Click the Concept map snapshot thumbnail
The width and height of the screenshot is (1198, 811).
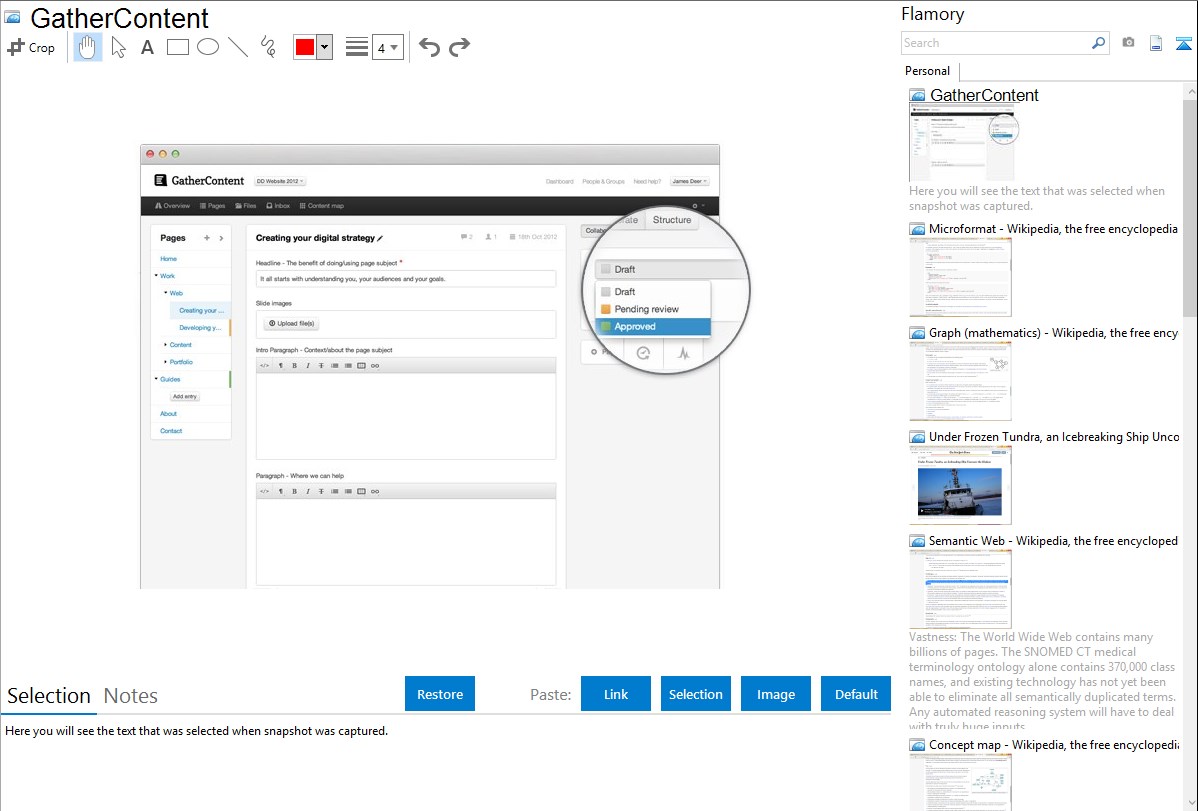click(x=960, y=782)
